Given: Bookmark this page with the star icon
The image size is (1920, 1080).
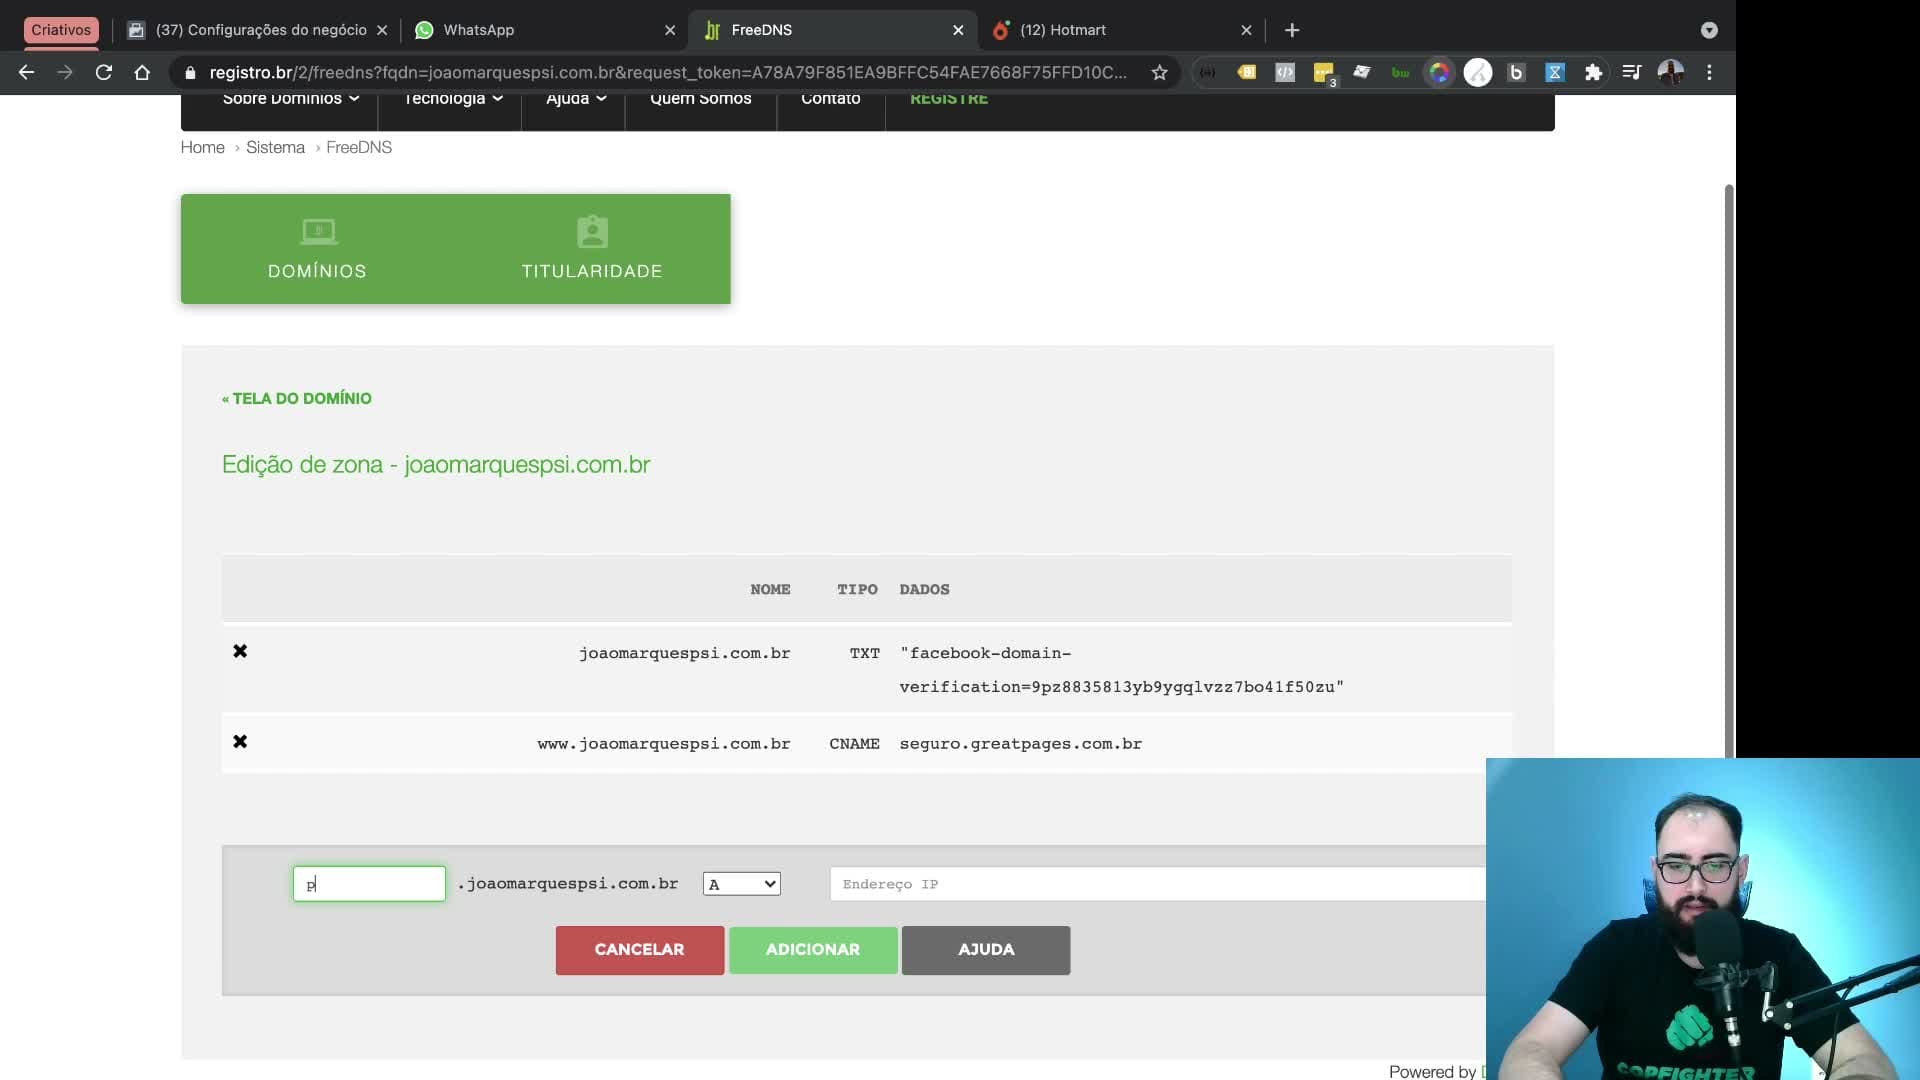Looking at the screenshot, I should (x=1159, y=72).
